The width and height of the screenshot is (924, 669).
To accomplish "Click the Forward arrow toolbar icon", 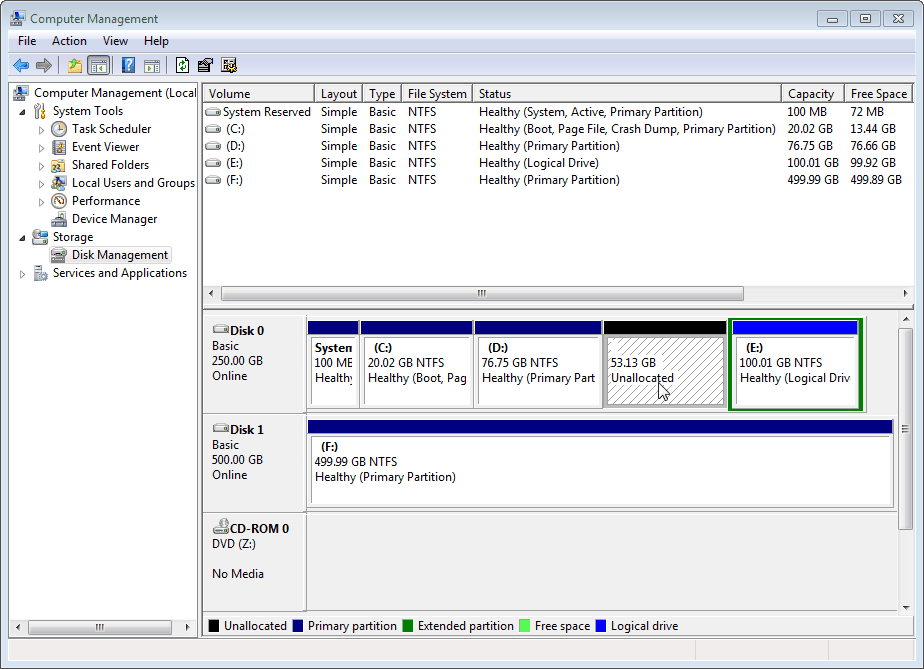I will 44,65.
